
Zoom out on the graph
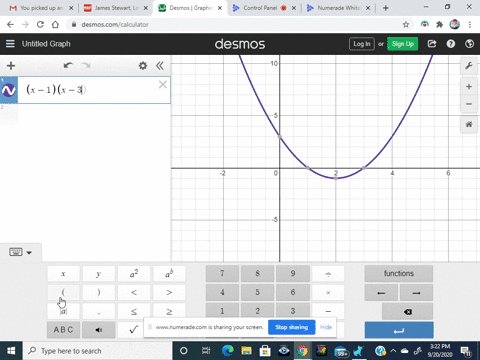click(x=469, y=104)
